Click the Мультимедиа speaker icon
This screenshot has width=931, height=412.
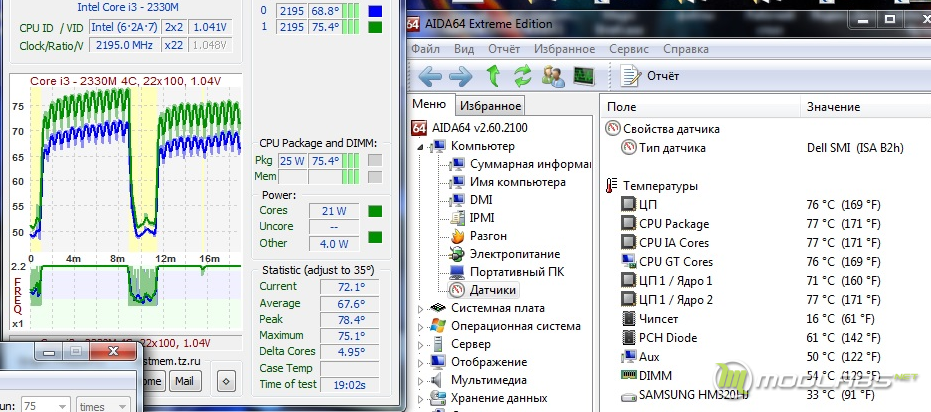click(437, 380)
